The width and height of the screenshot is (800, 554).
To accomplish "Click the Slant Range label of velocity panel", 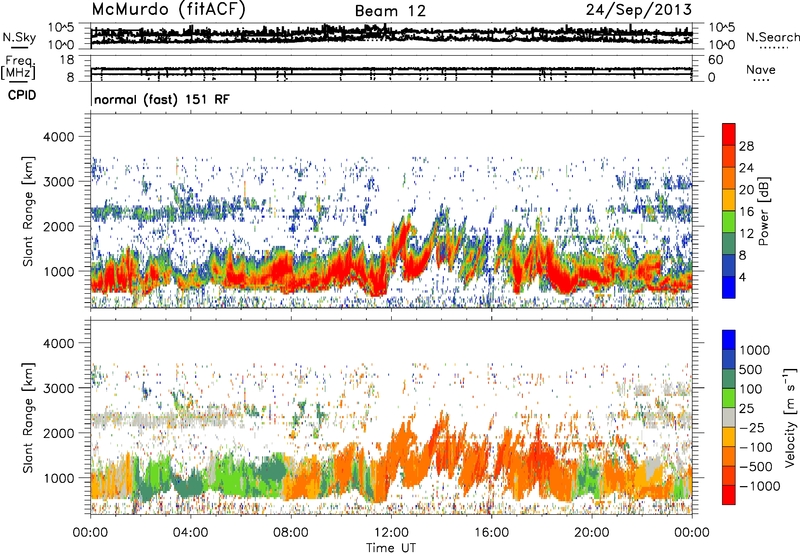I will (x=28, y=418).
